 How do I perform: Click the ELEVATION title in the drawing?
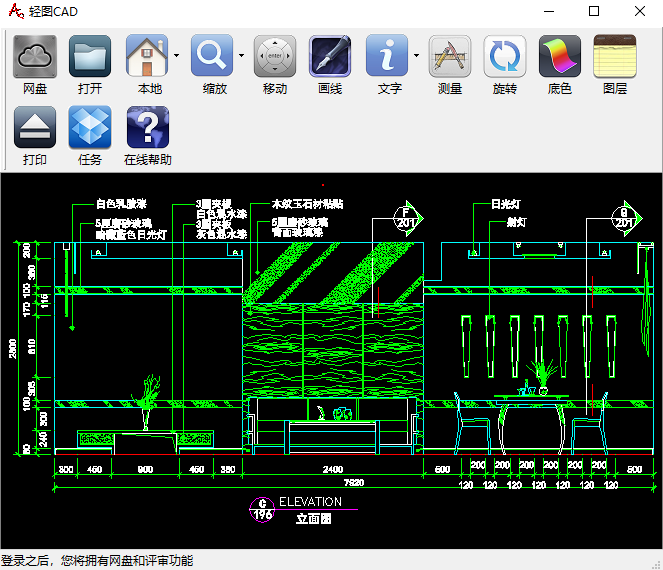point(310,502)
